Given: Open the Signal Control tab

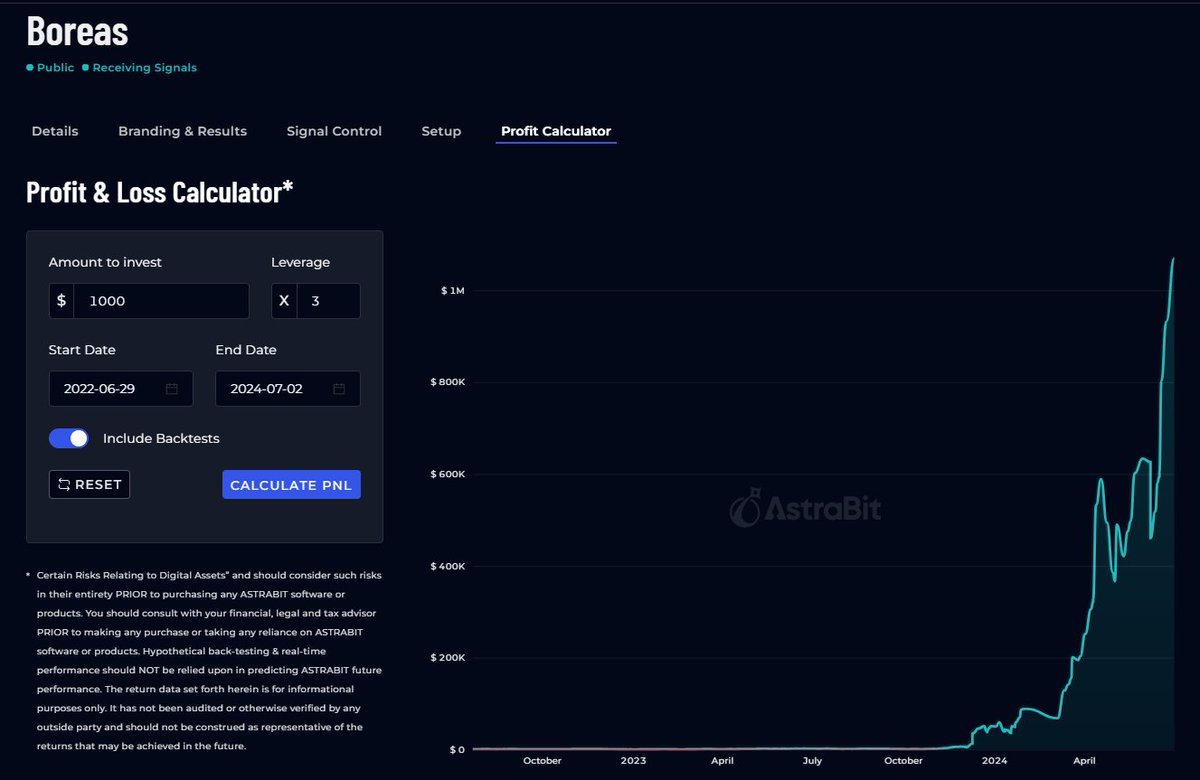Looking at the screenshot, I should pyautogui.click(x=334, y=131).
